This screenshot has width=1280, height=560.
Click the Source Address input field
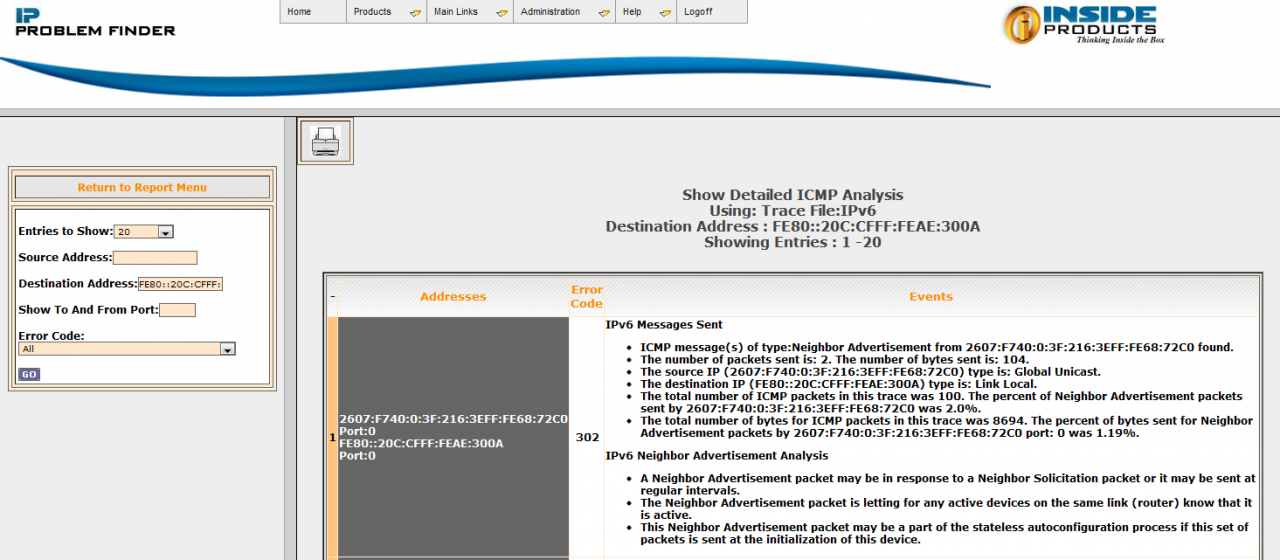[x=155, y=258]
